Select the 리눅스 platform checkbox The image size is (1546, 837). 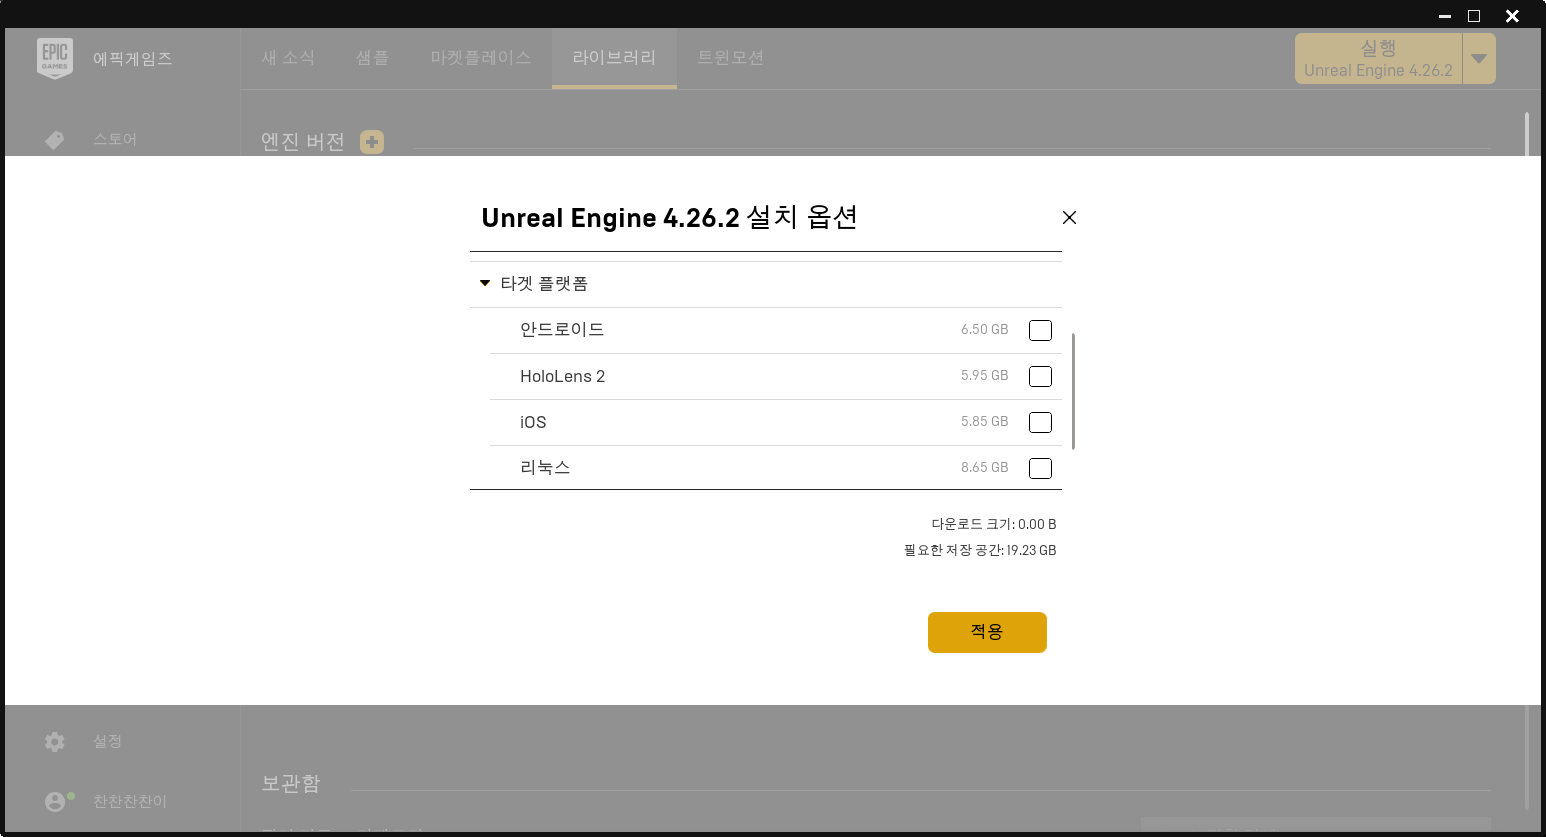pos(1040,468)
